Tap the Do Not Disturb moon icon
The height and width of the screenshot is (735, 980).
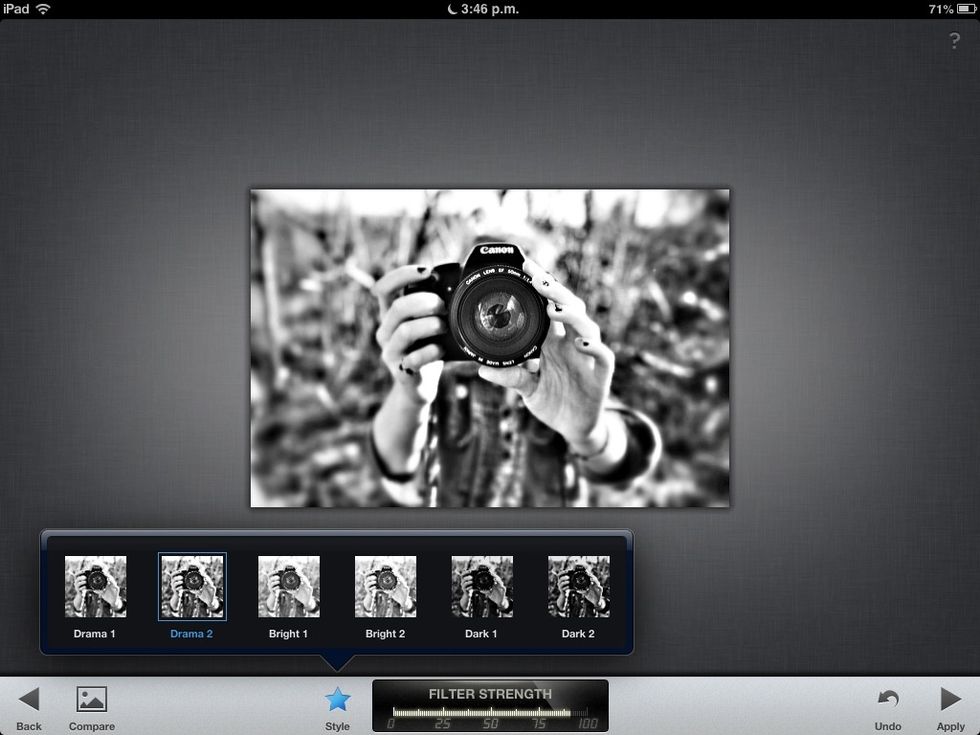tap(452, 9)
